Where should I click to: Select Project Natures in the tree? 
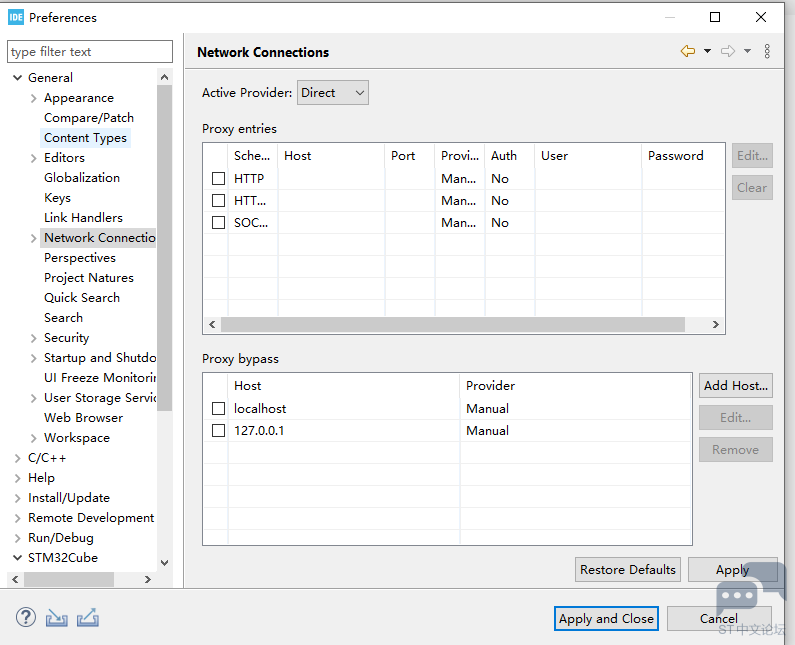89,278
